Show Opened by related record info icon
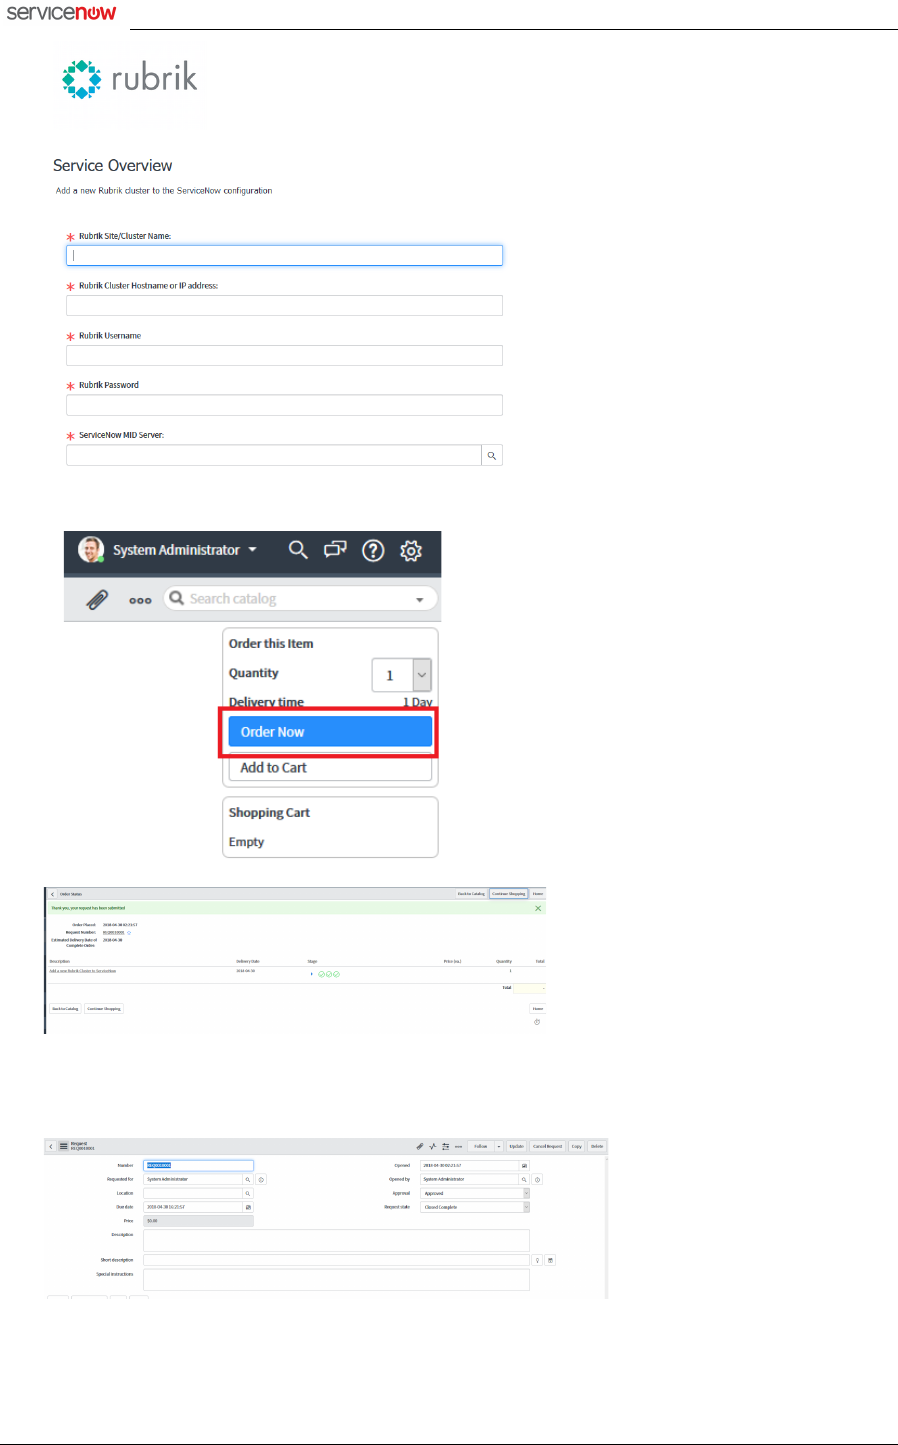Viewport: 898px width, 1445px height. coord(537,1180)
